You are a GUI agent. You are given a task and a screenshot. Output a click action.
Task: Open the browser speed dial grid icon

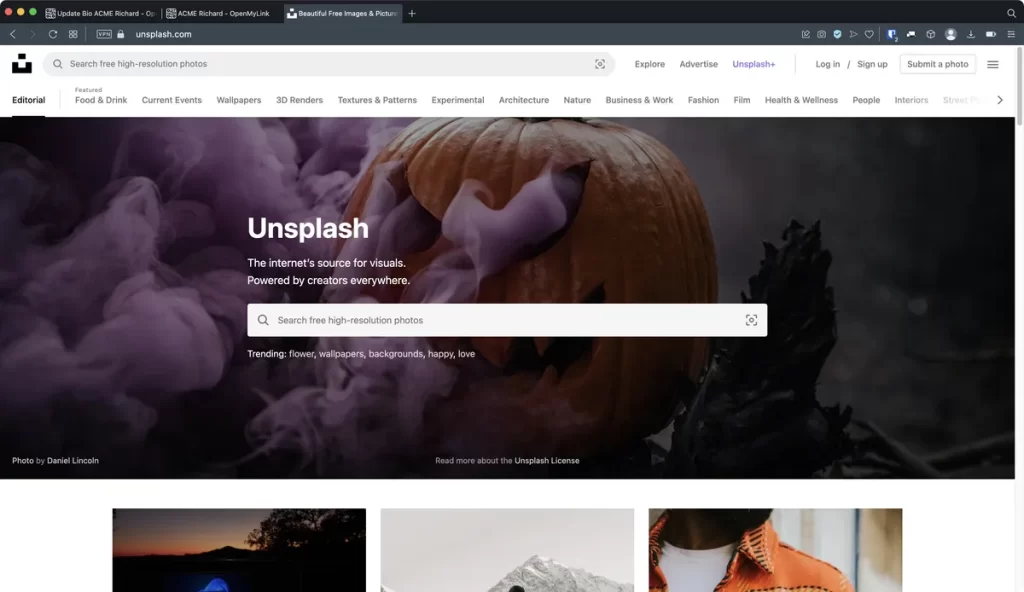coord(73,34)
